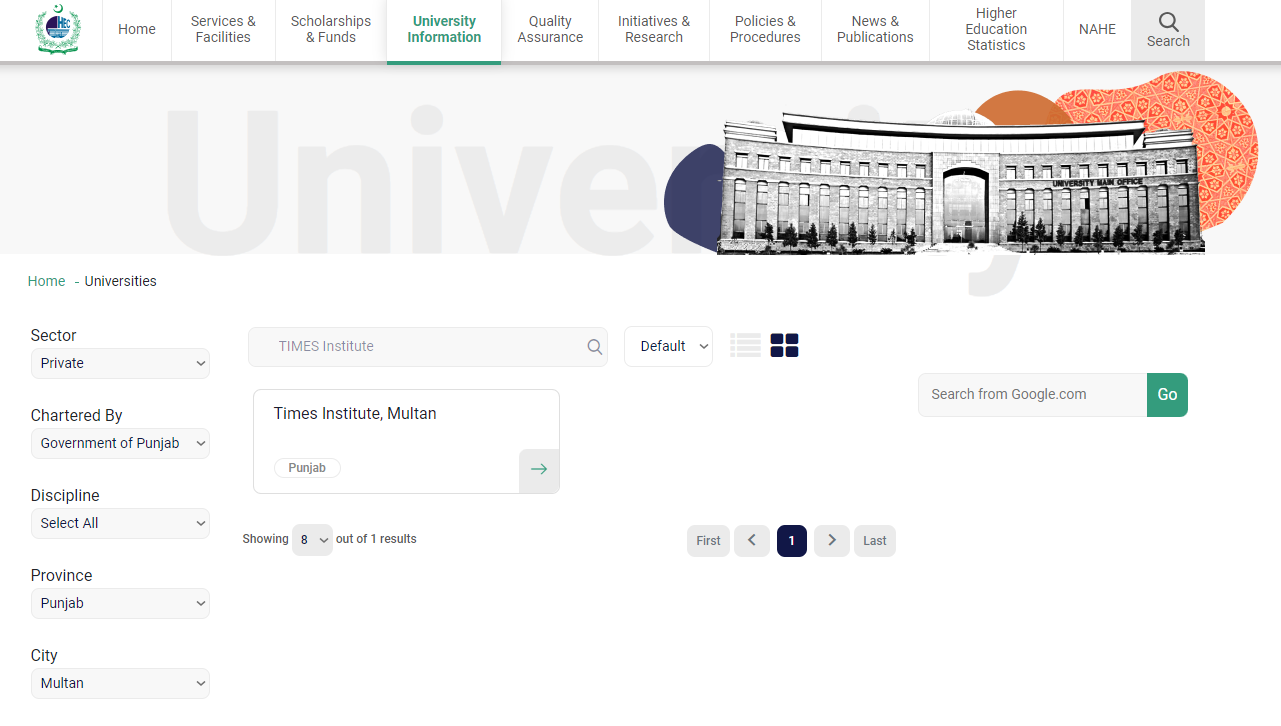Open Higher Education Statistics menu
Screen dimensions: 1281x726
click(996, 30)
